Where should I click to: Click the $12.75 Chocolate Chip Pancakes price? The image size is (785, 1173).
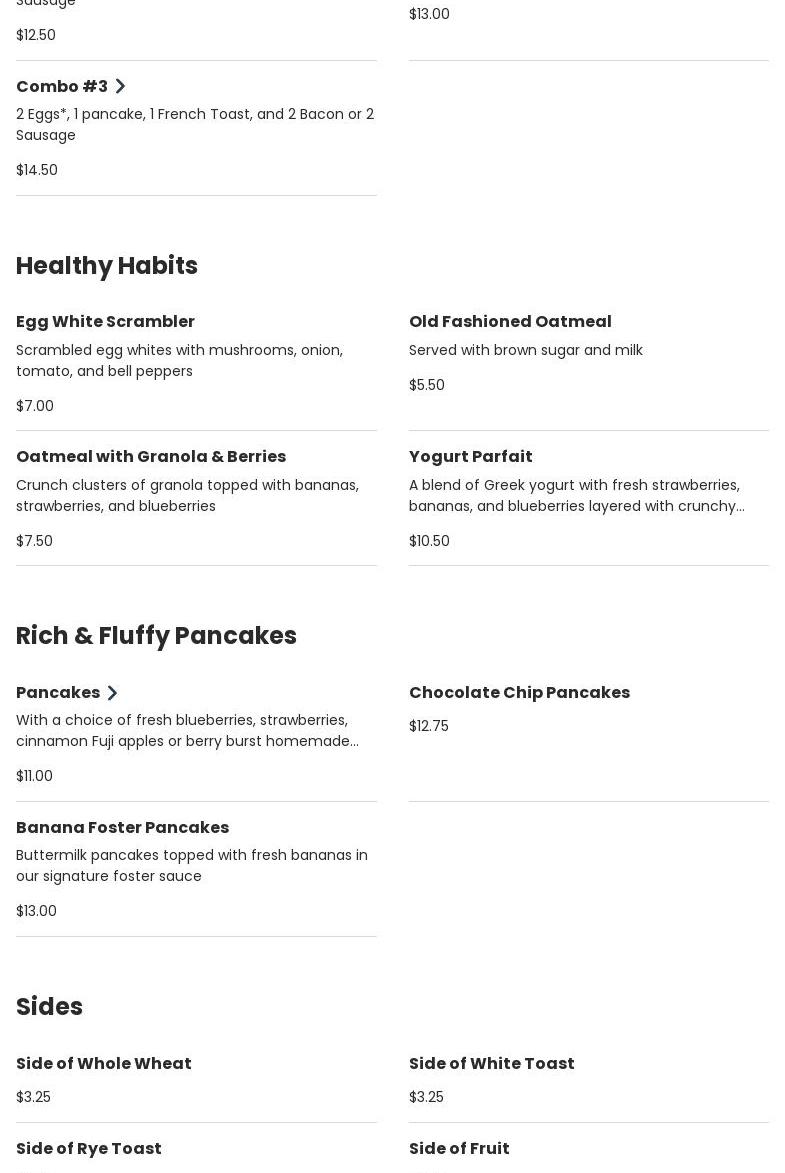pos(428,726)
